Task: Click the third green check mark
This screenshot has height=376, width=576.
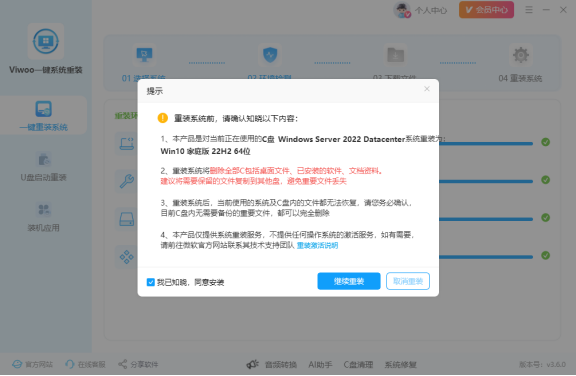Action: [546, 218]
